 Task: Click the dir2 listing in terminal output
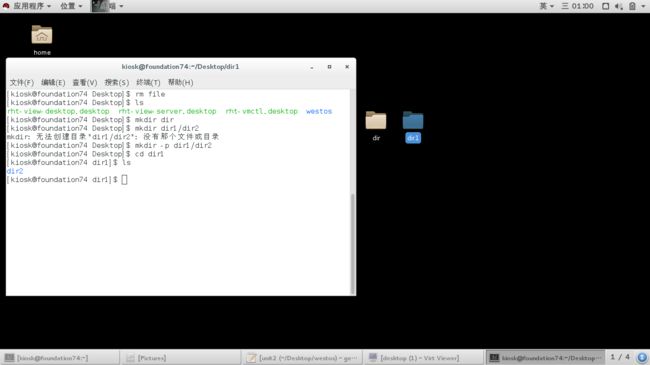pos(15,171)
